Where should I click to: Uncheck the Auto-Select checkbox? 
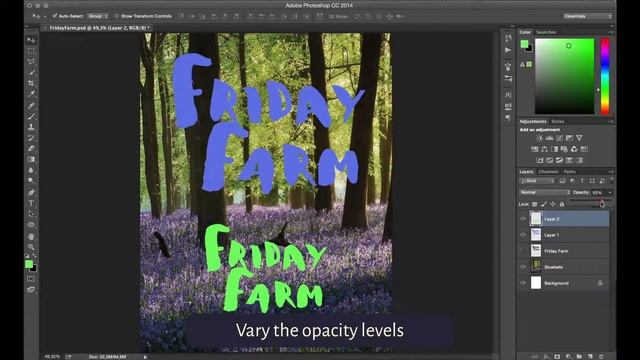point(54,16)
